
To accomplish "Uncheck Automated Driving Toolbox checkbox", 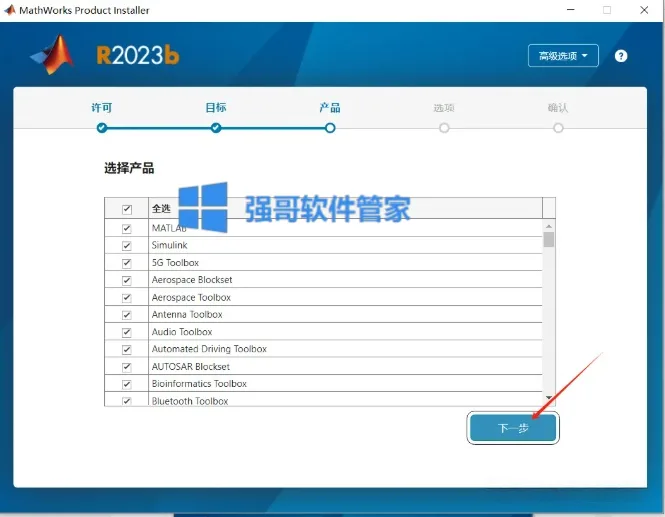I will tap(126, 349).
